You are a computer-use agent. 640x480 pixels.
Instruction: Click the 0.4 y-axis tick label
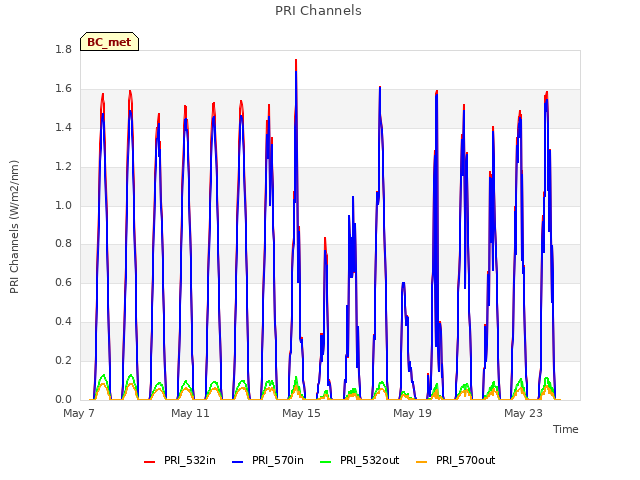[63, 321]
